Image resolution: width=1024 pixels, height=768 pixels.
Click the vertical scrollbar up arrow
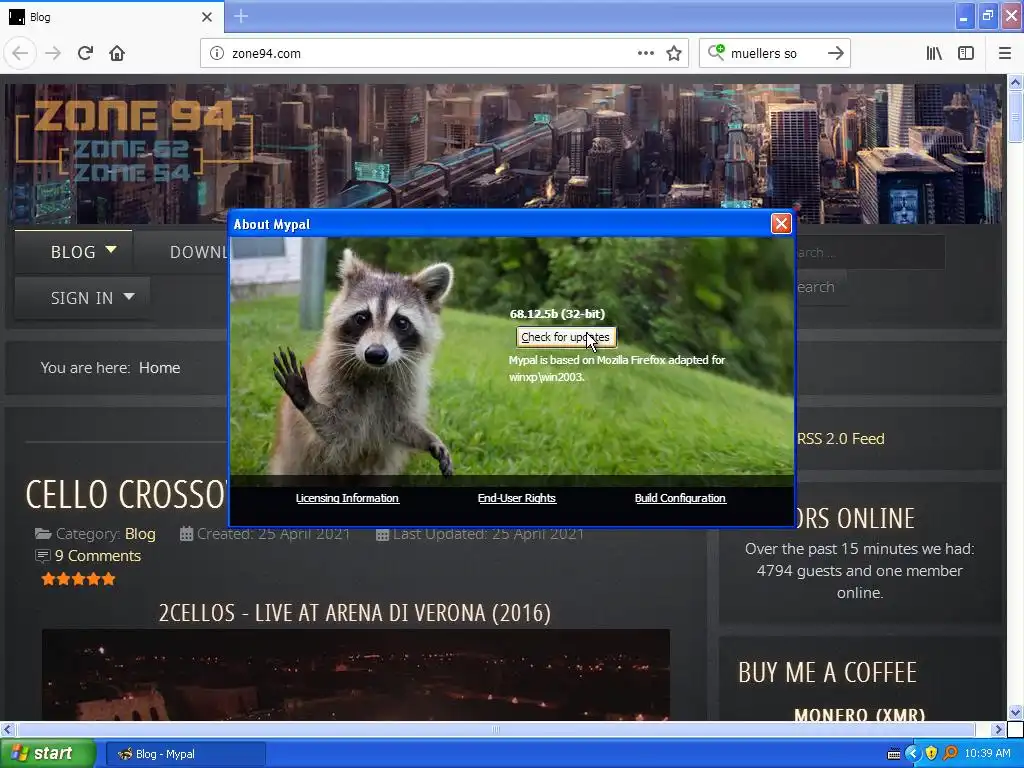click(1016, 82)
